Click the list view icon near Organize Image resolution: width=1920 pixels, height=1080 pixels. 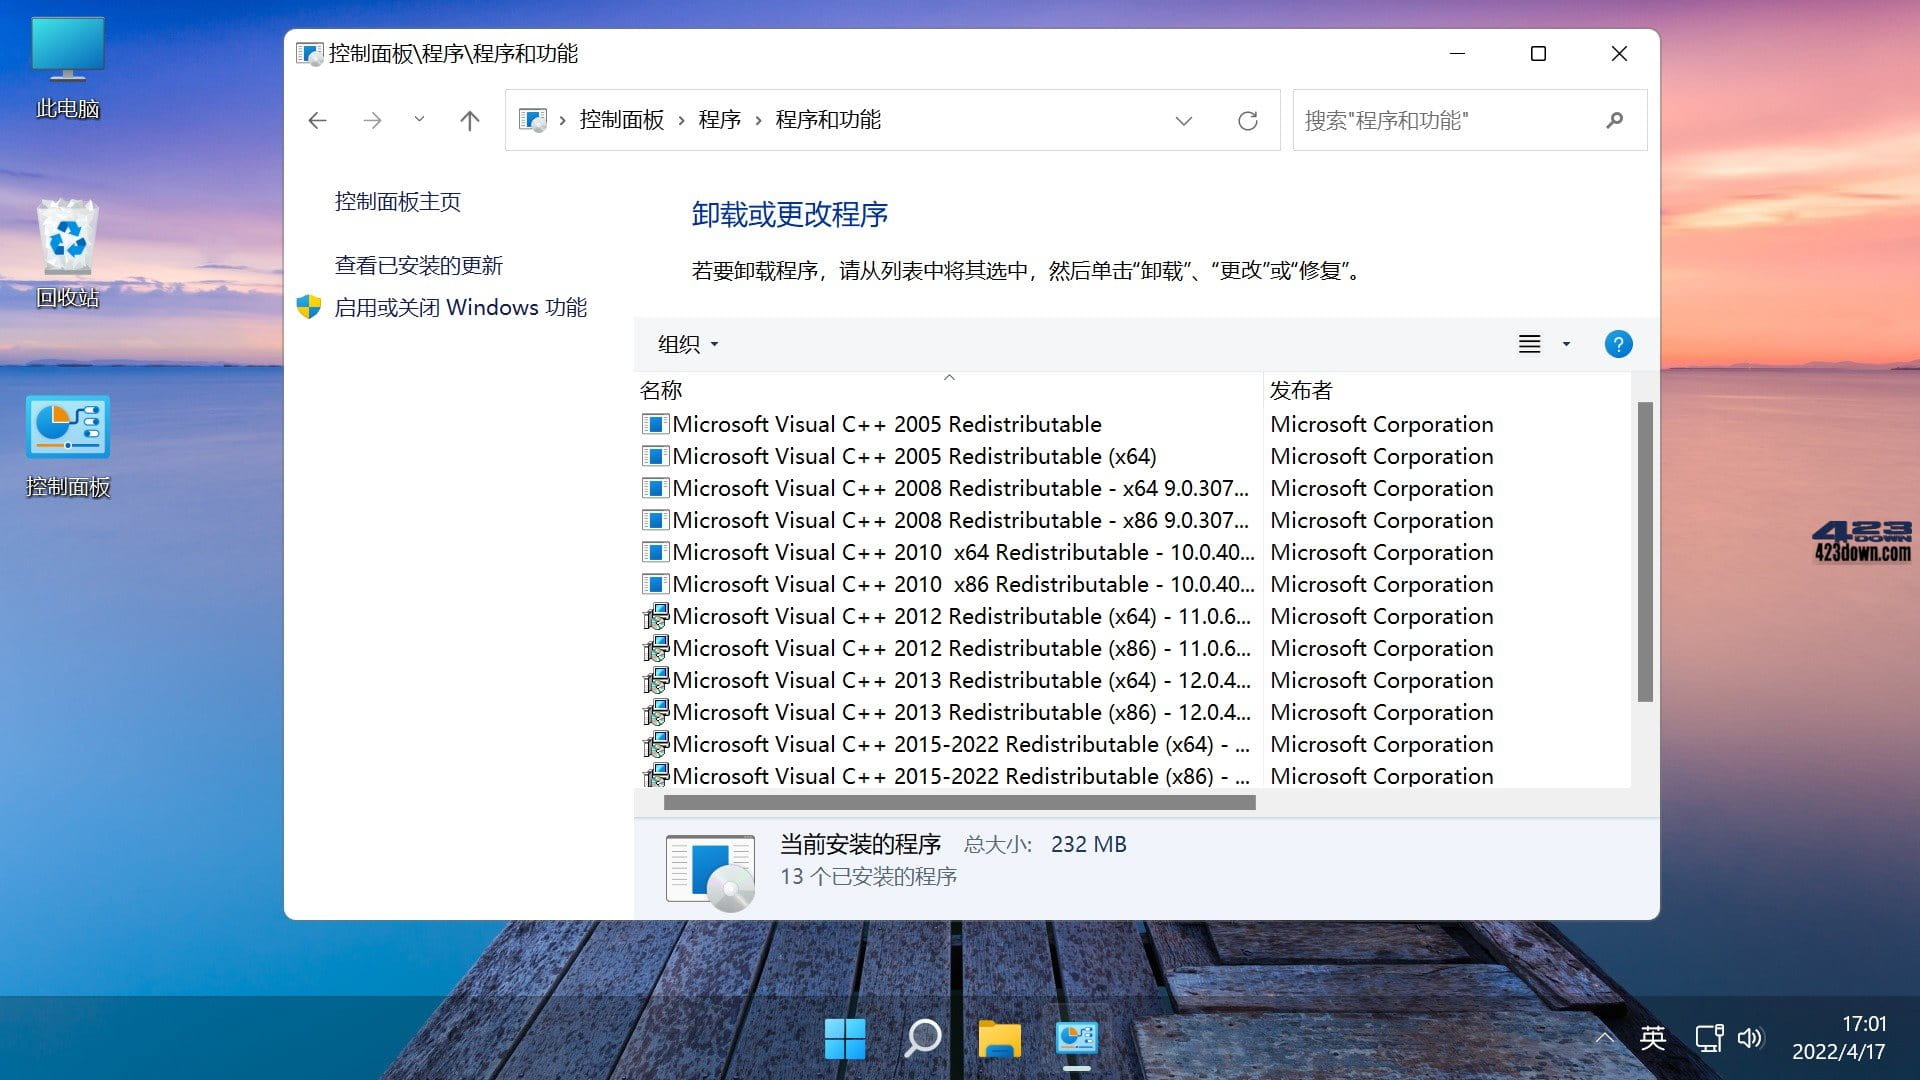coord(1529,344)
